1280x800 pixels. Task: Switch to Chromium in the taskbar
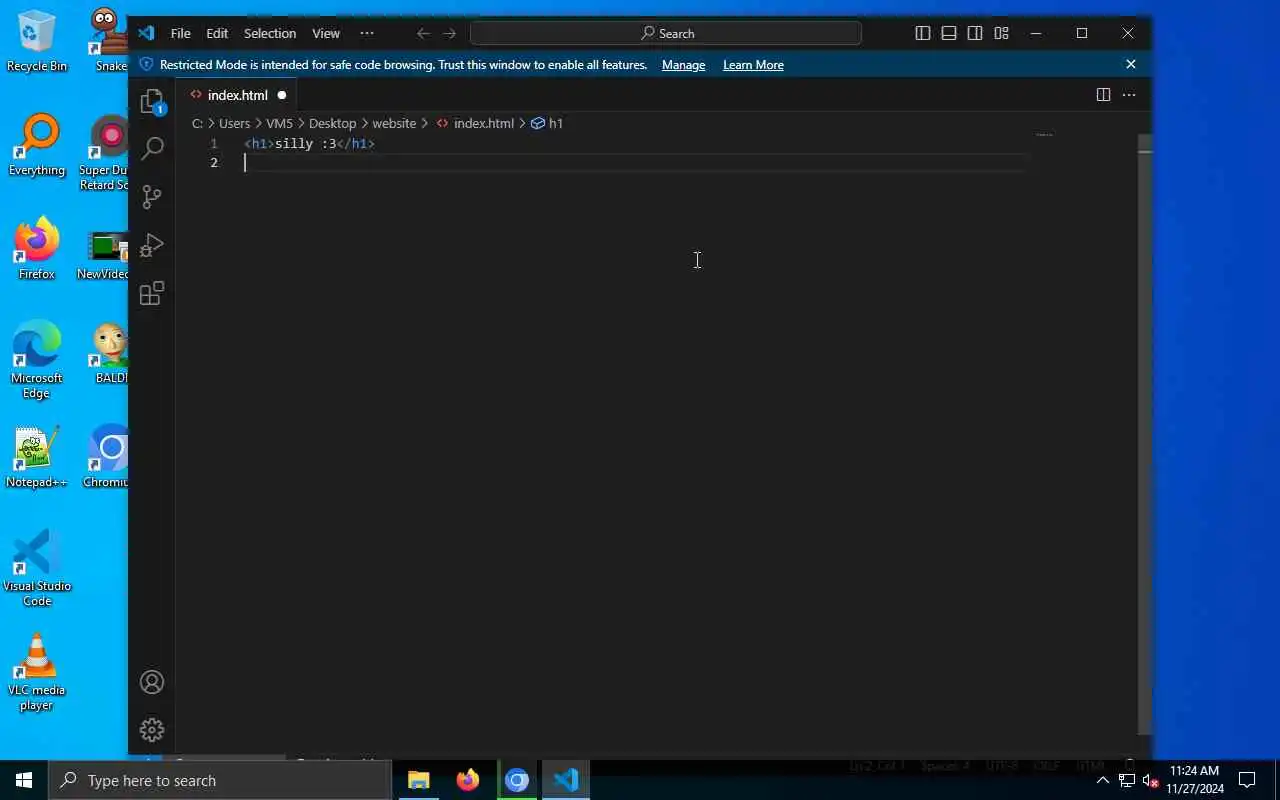click(x=517, y=780)
